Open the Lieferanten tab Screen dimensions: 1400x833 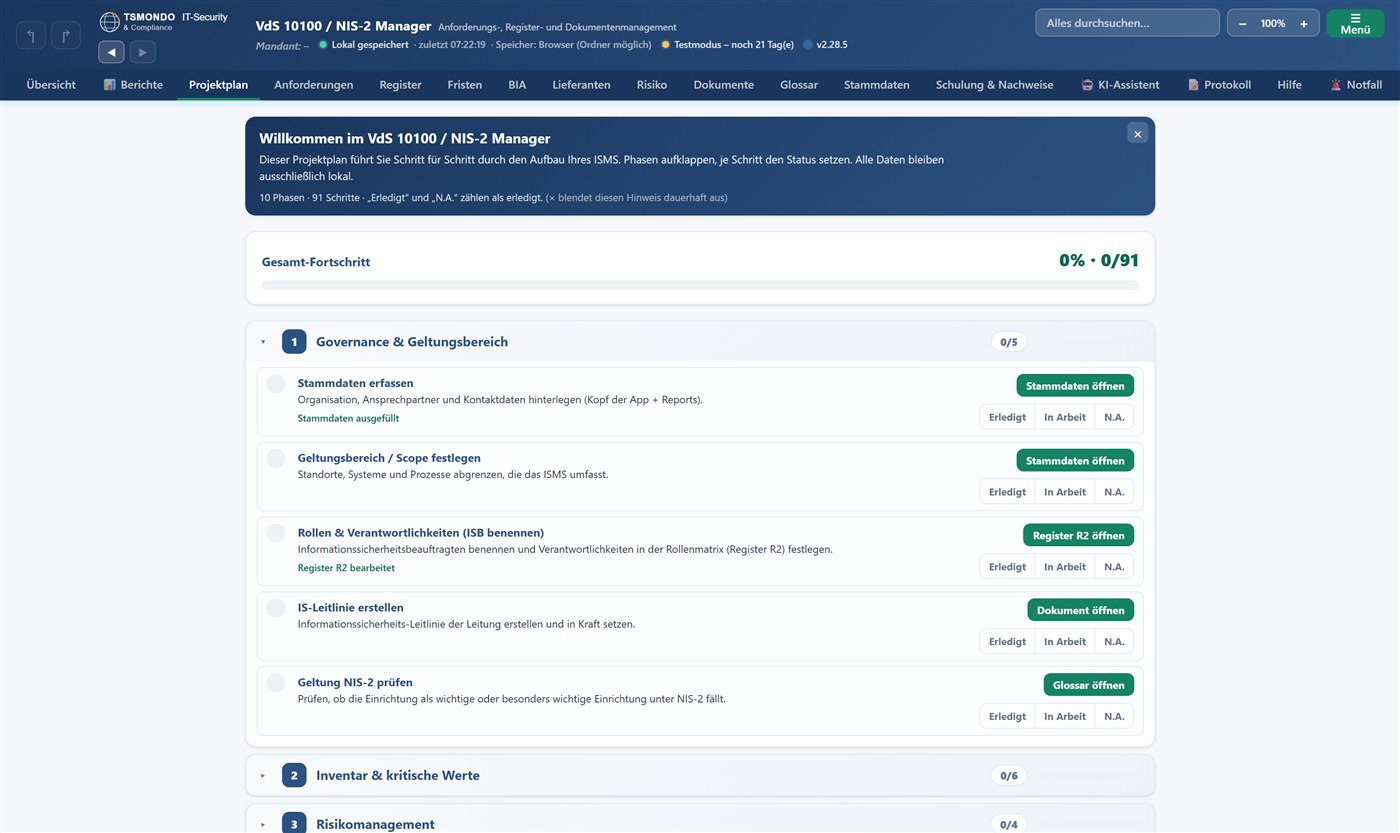pyautogui.click(x=581, y=85)
